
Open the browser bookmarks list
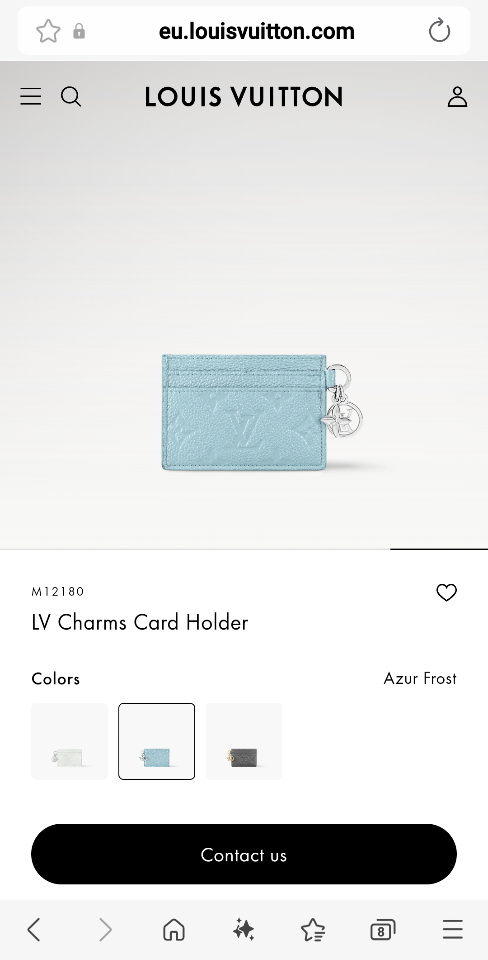(x=313, y=930)
